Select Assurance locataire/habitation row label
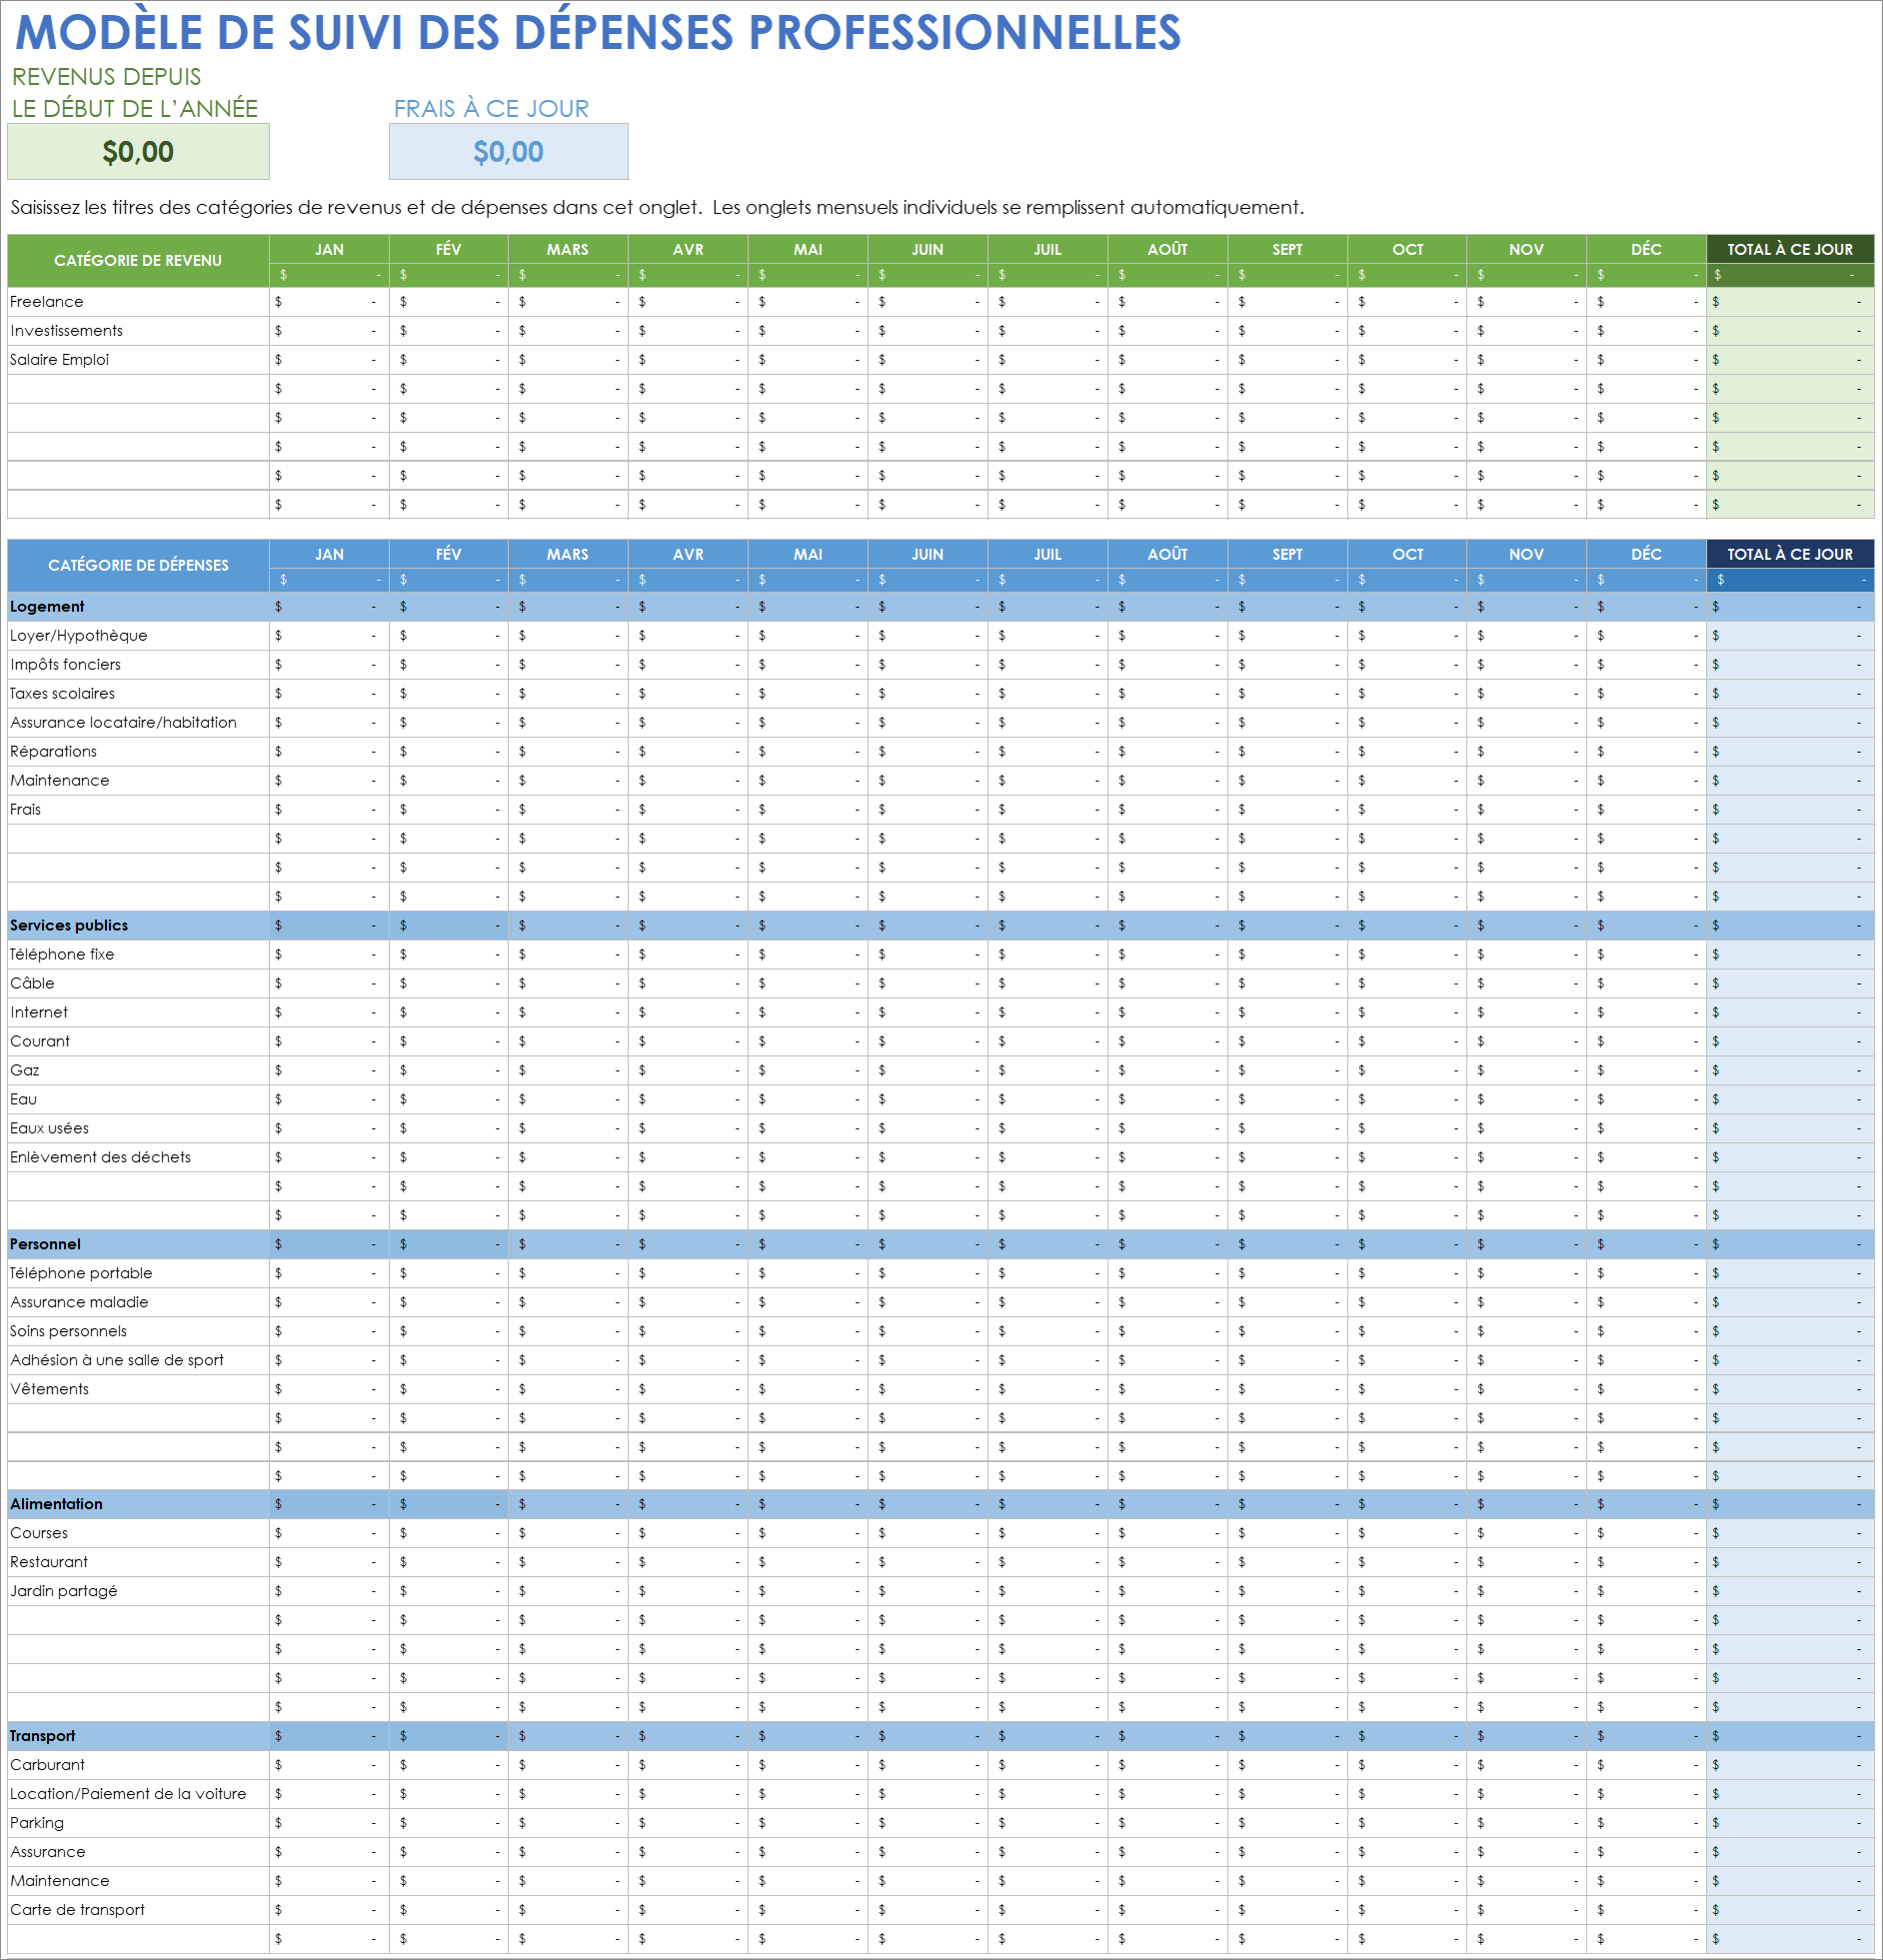Image resolution: width=1883 pixels, height=1960 pixels. 123,723
